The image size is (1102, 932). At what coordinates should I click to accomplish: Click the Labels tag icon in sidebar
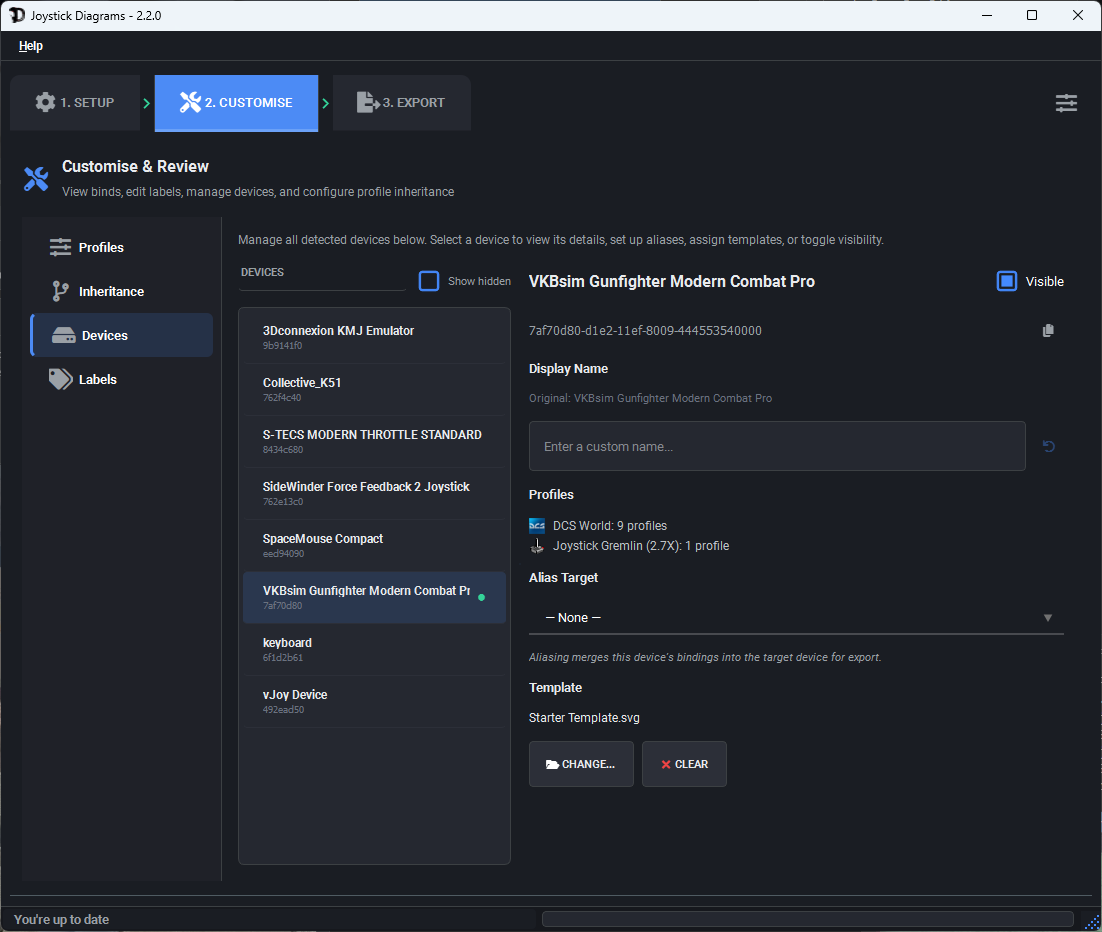pos(60,380)
